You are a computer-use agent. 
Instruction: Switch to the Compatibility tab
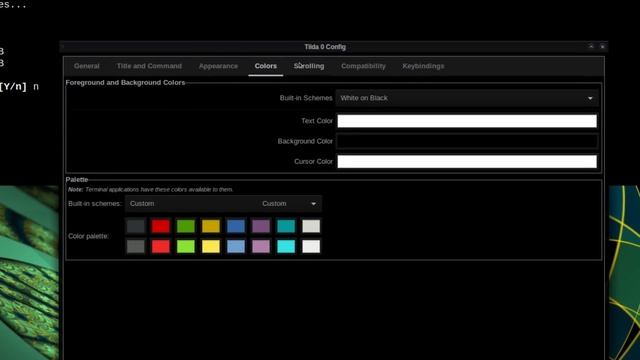pos(363,66)
